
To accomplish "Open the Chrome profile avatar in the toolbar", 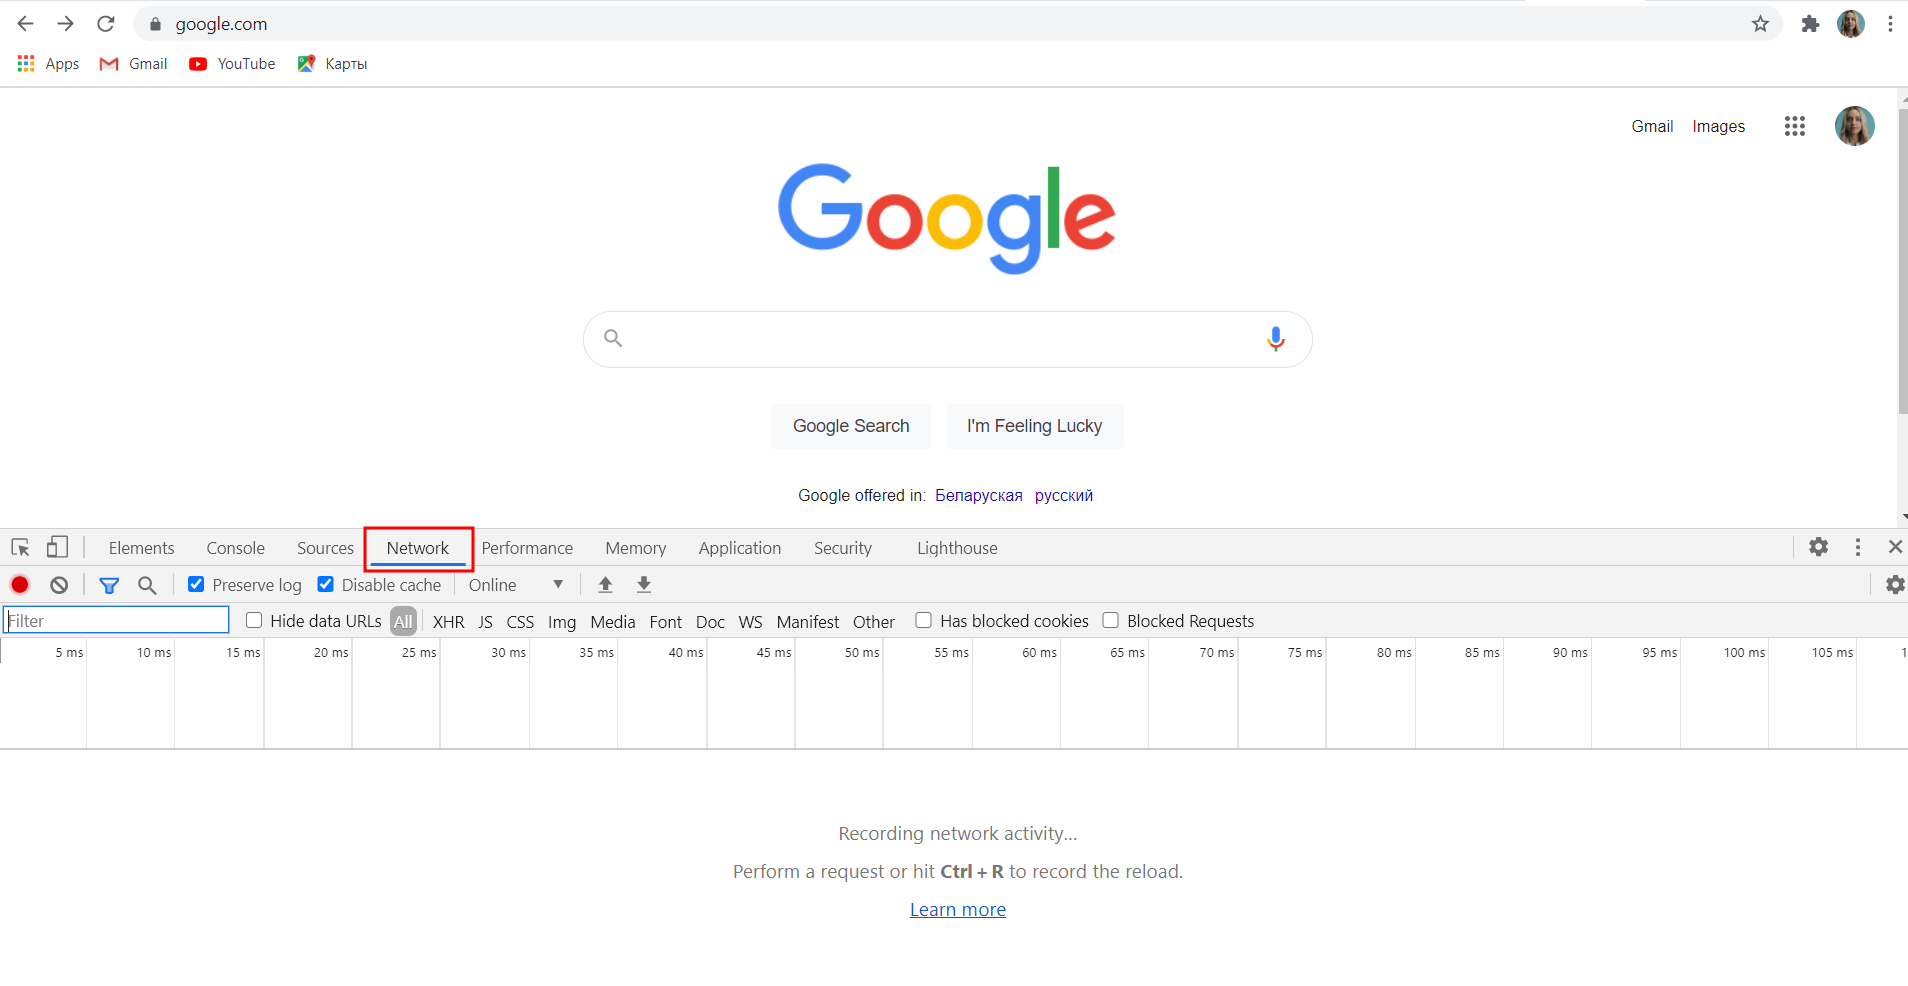I will 1851,24.
